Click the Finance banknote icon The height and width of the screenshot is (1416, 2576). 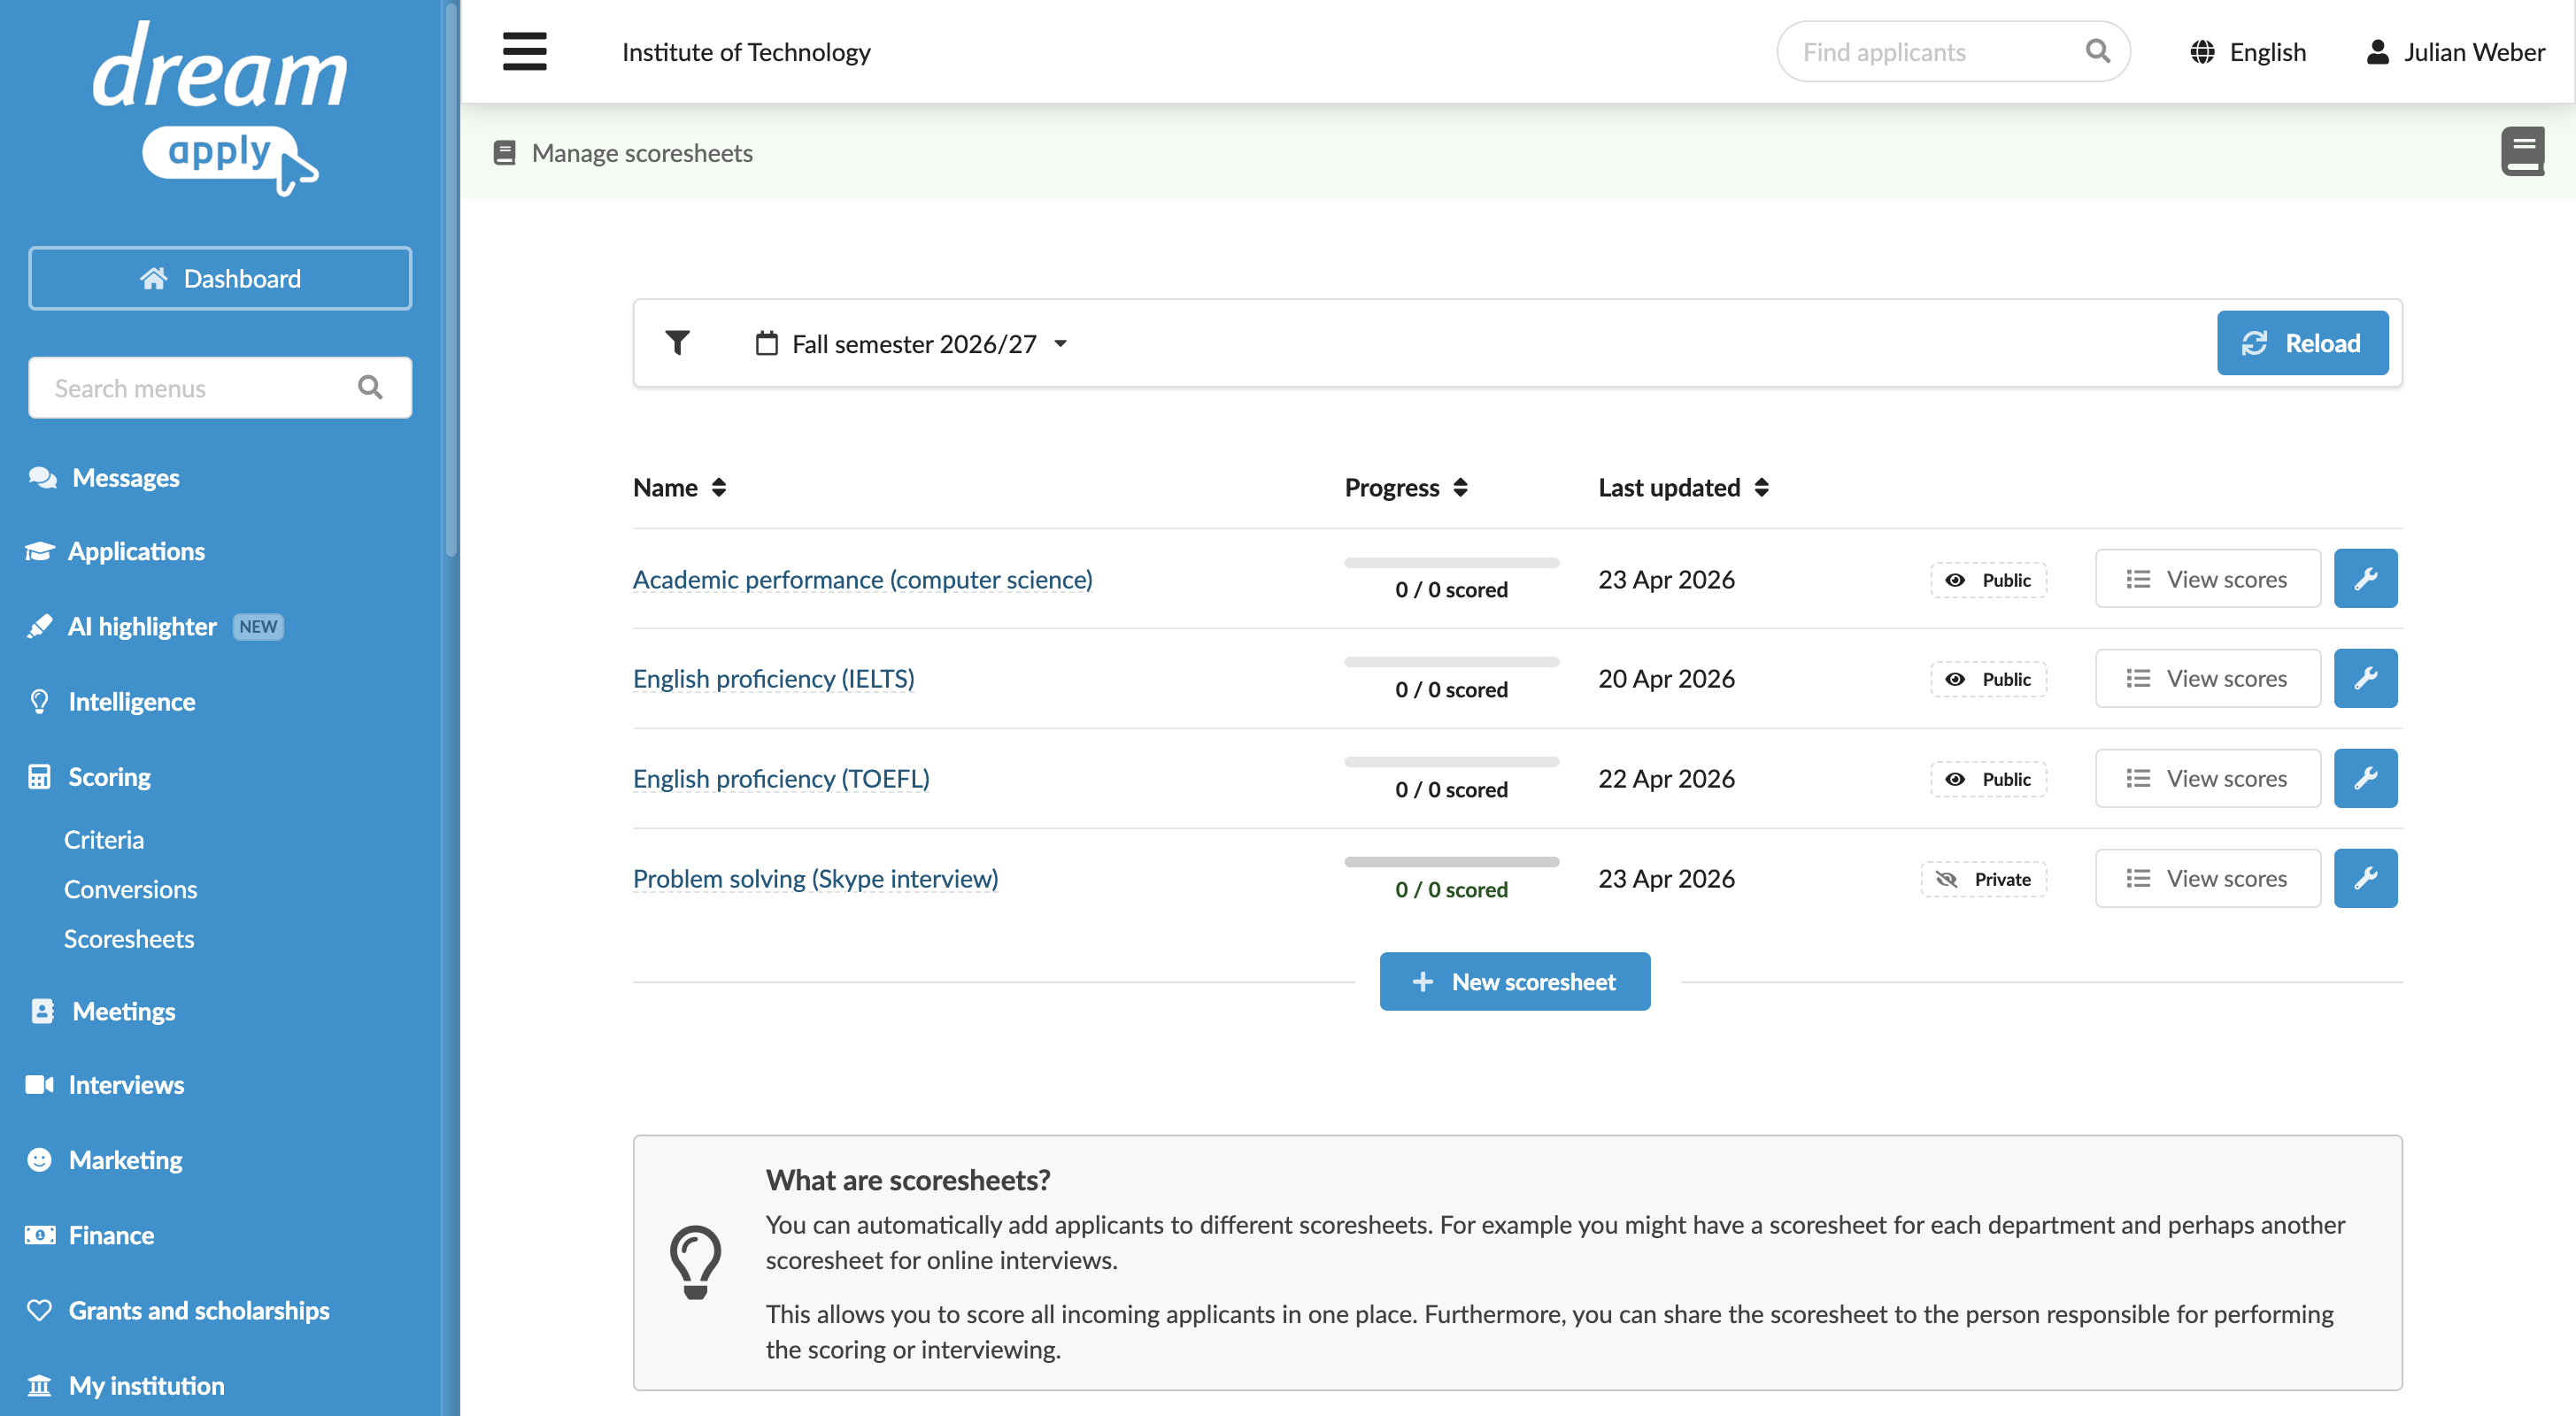pyautogui.click(x=39, y=1235)
